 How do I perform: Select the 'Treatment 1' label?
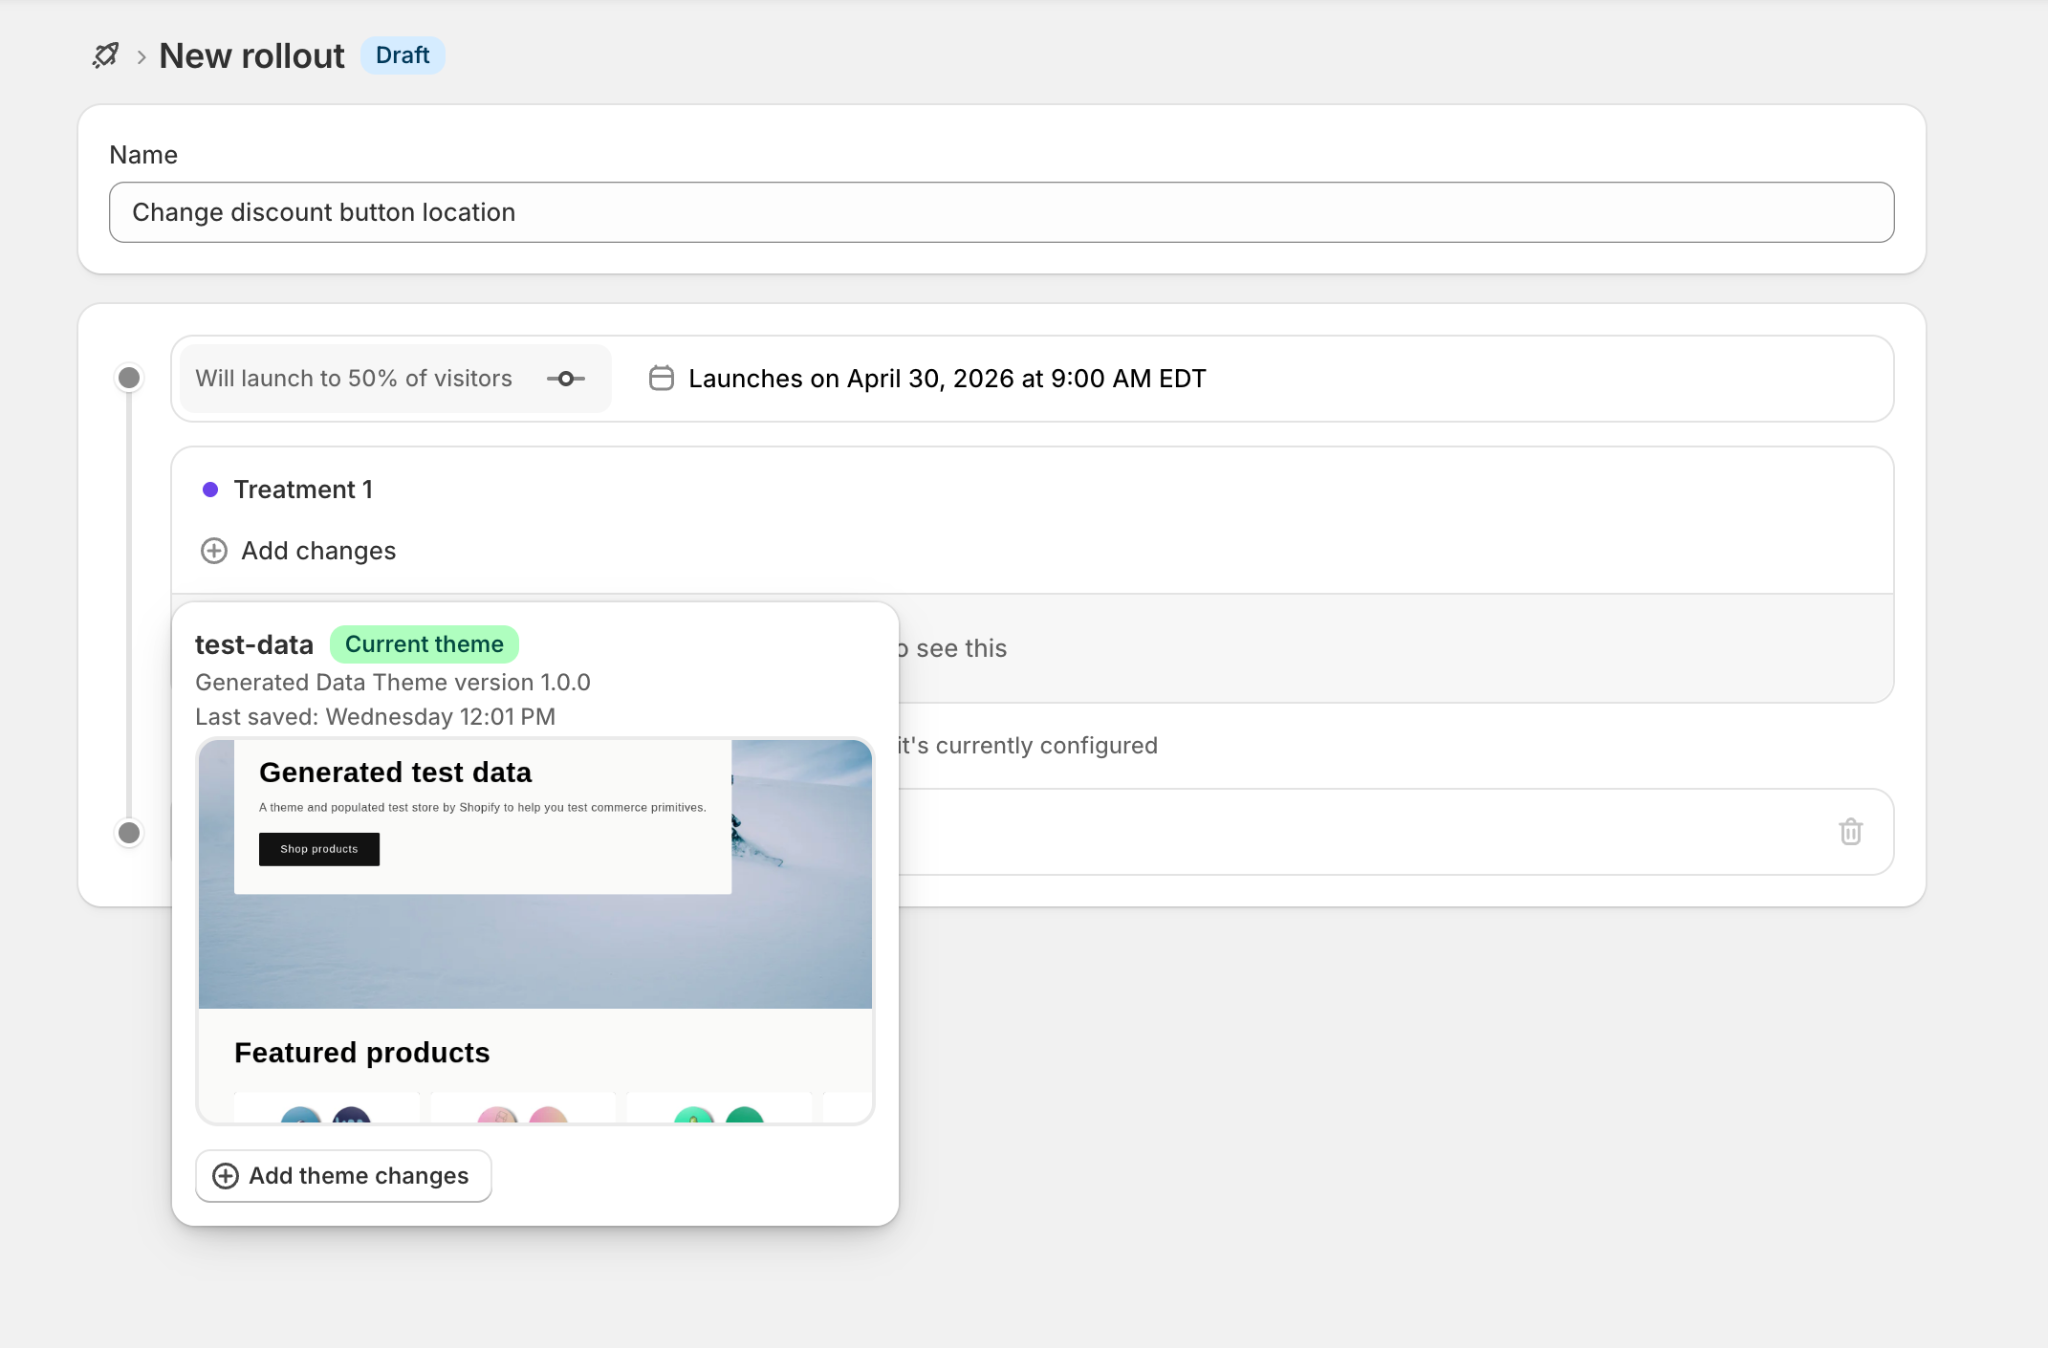pyautogui.click(x=303, y=490)
